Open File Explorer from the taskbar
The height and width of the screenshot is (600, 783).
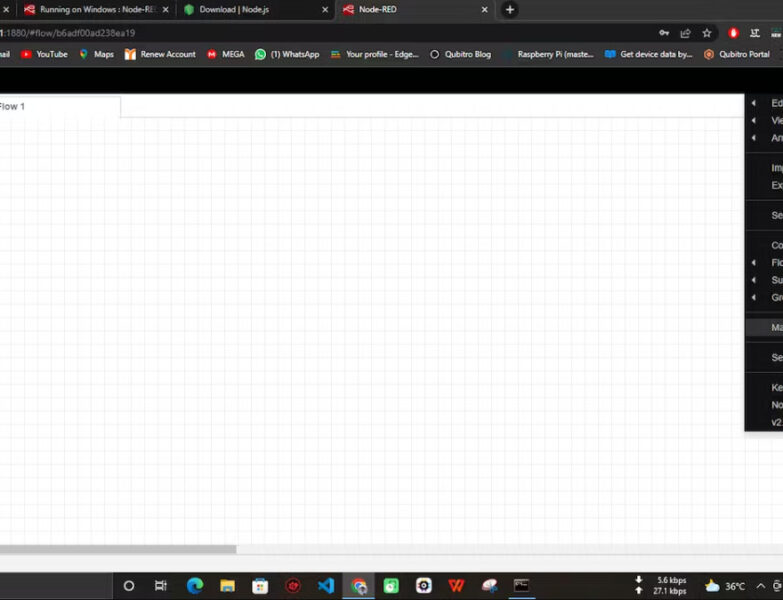click(x=227, y=586)
